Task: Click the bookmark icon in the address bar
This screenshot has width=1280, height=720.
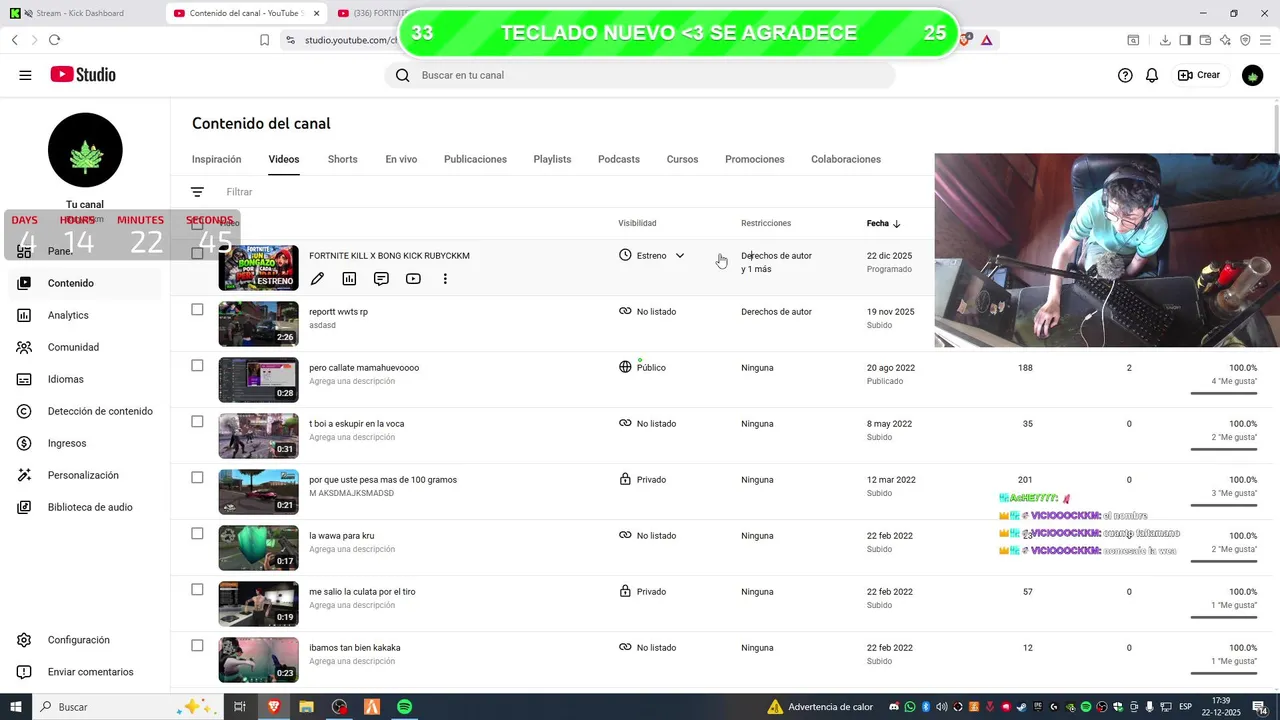Action: point(264,40)
